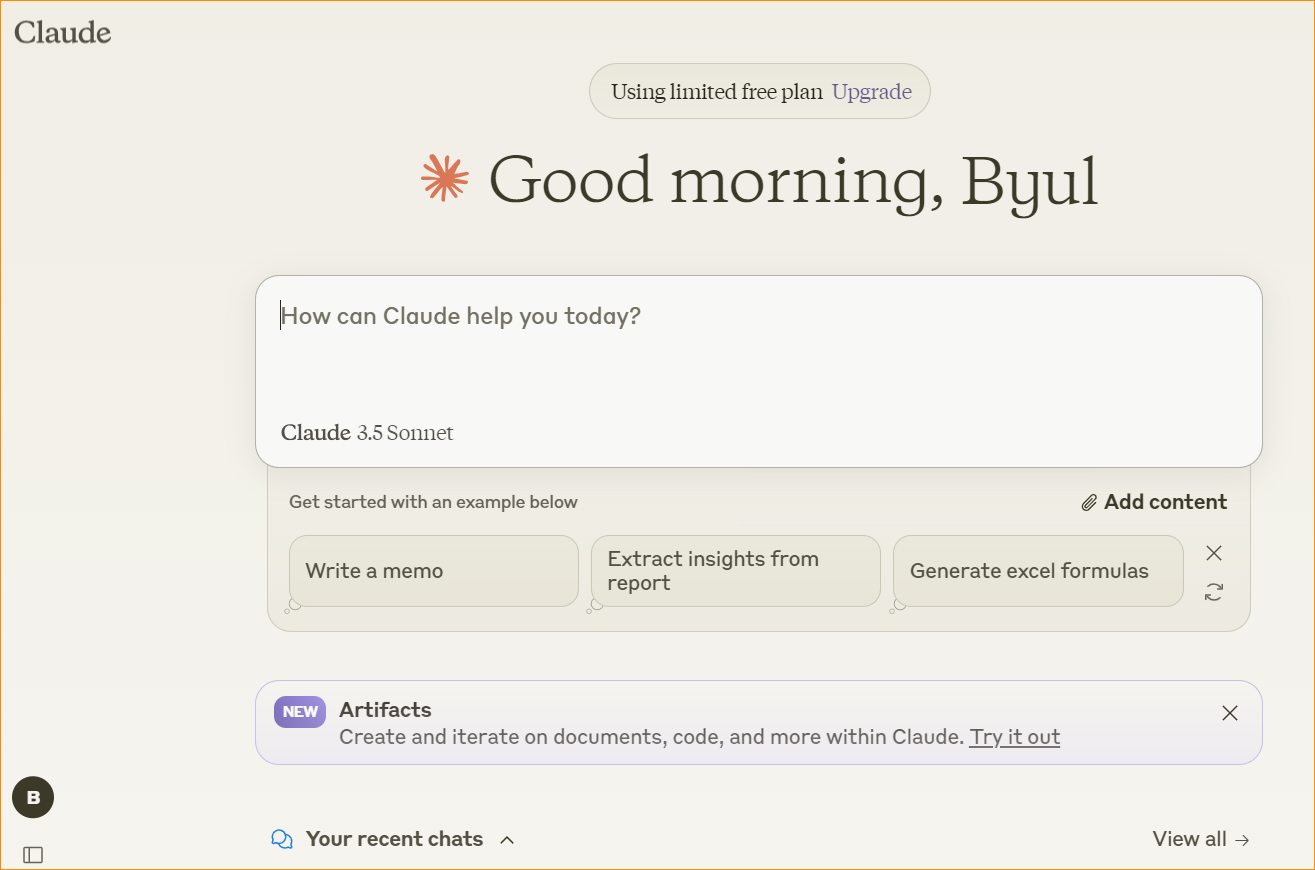Click the Using limited free plan text
Screen dimensions: 1315x870
pos(717,92)
